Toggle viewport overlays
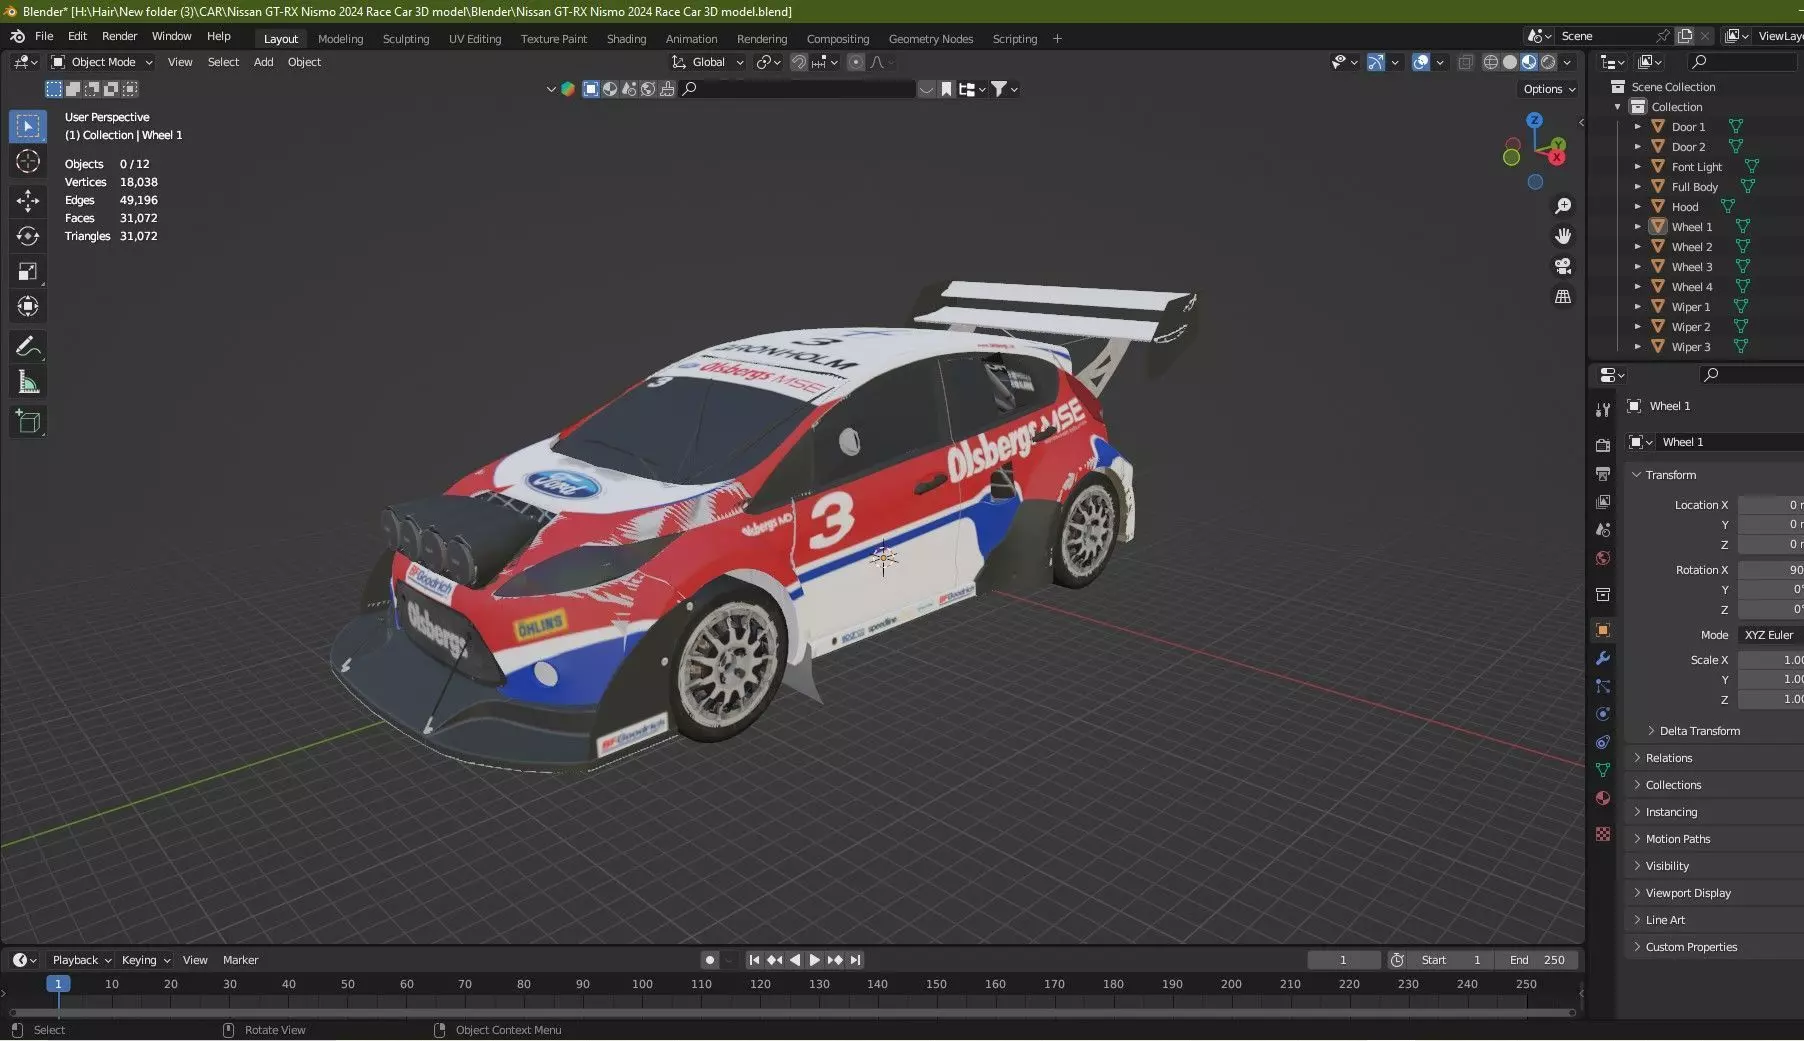This screenshot has height=1041, width=1804. coord(1421,62)
